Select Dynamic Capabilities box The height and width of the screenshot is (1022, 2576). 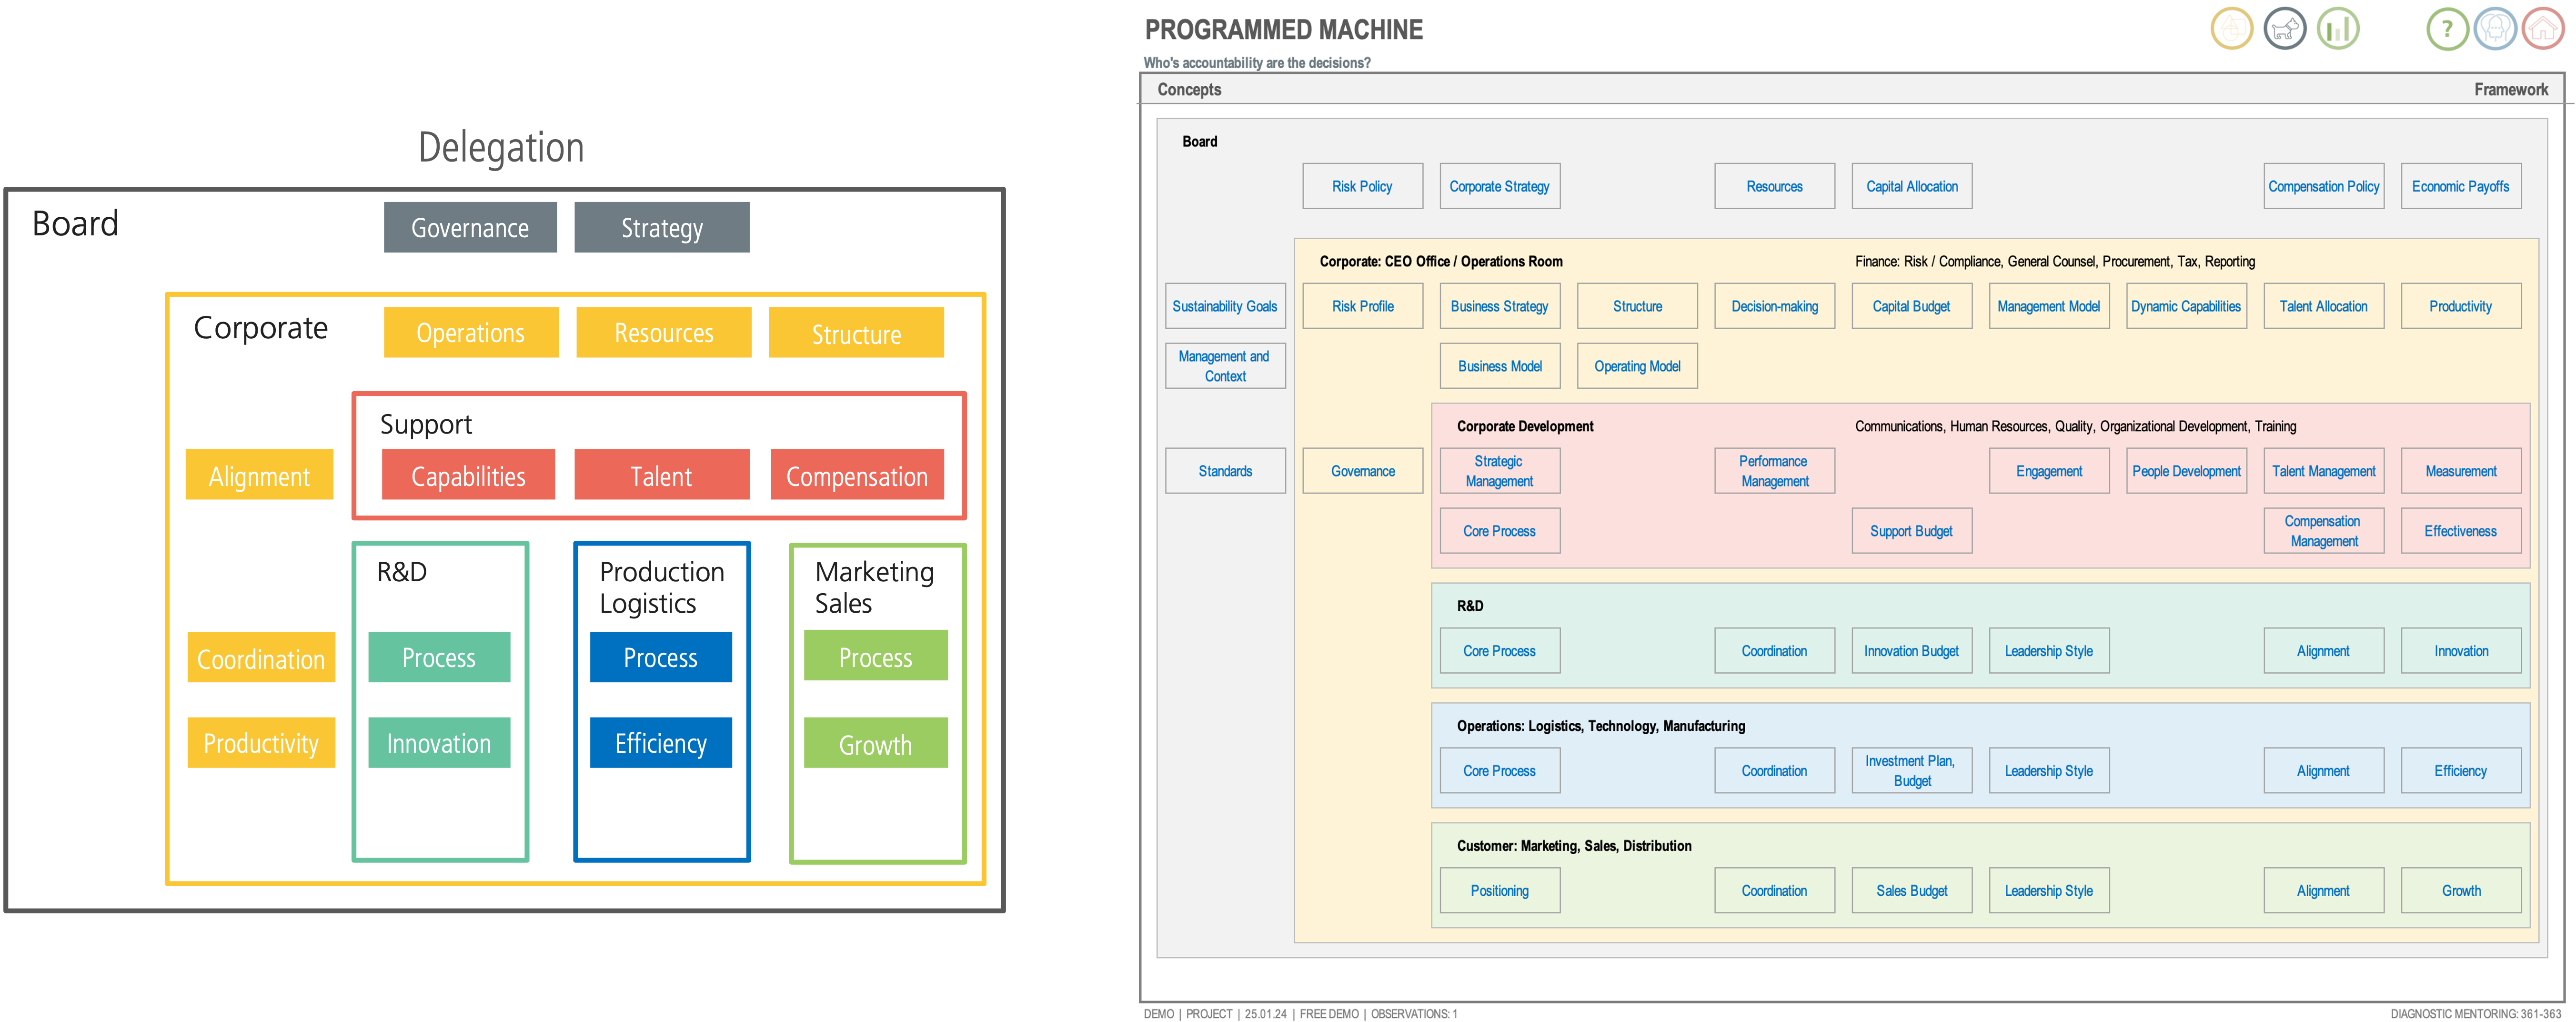point(2186,306)
